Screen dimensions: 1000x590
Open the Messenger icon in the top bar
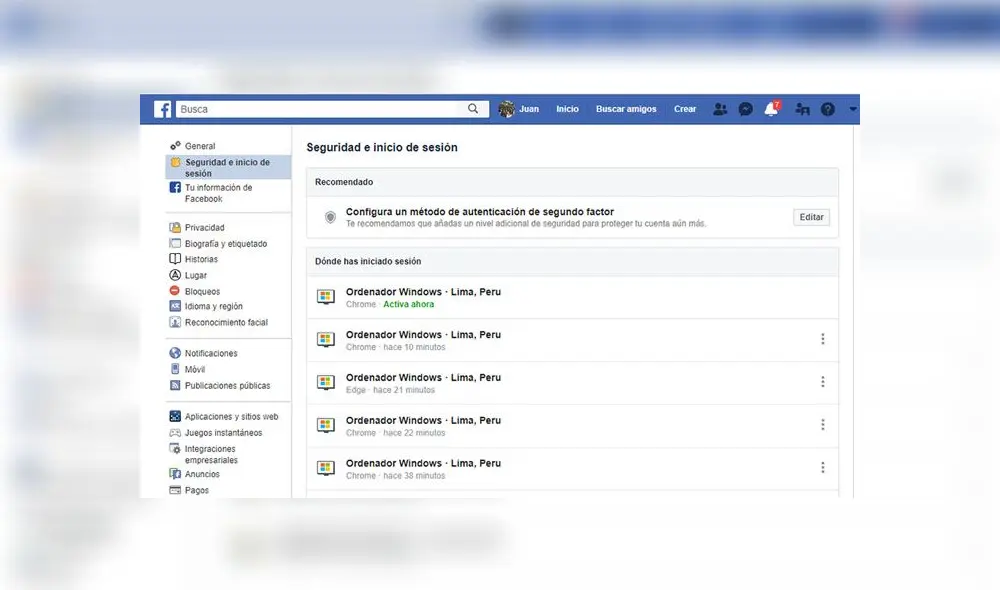pos(745,109)
